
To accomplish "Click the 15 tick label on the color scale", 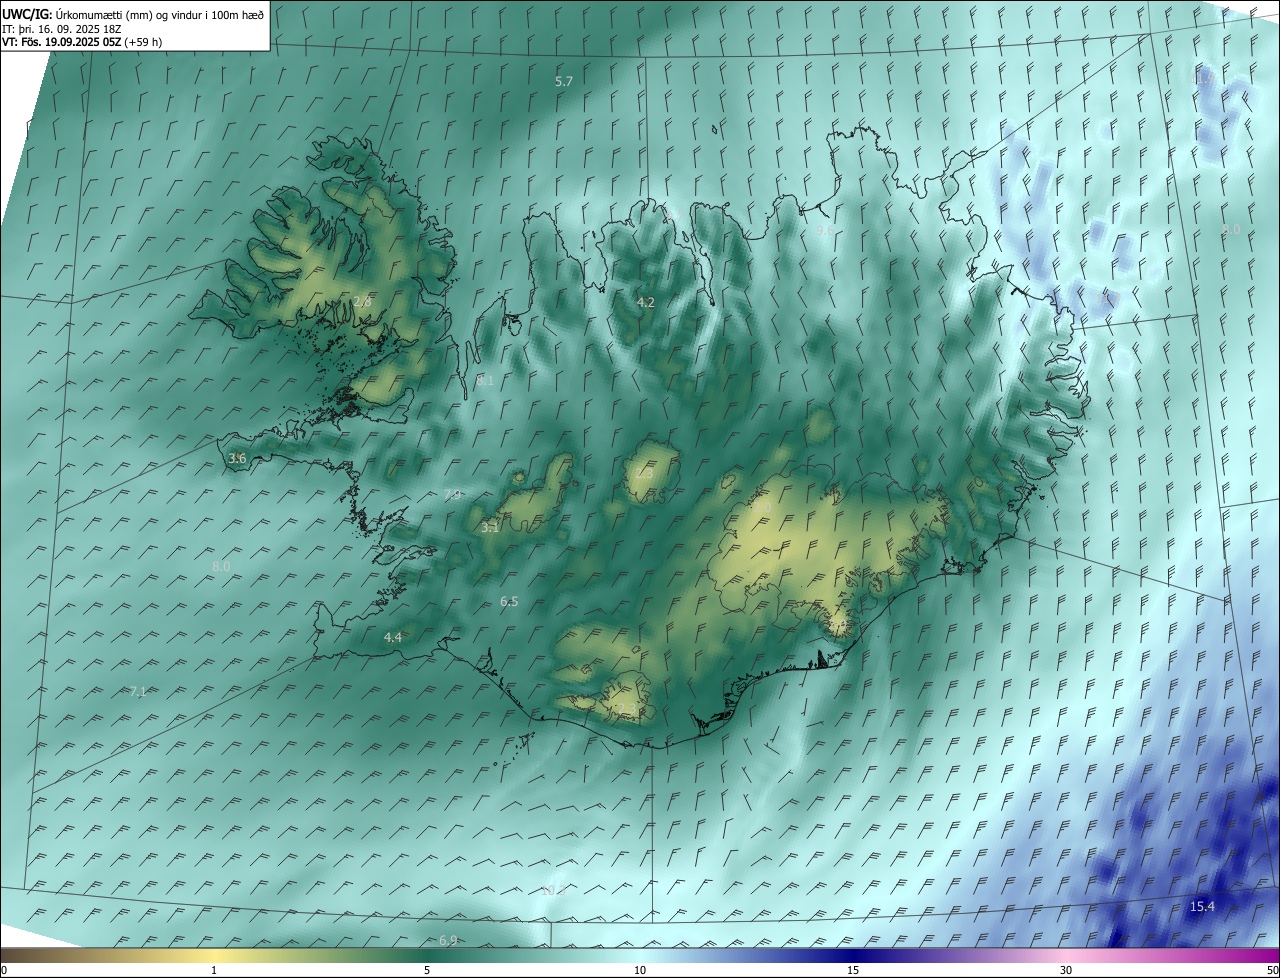I will pos(853,970).
